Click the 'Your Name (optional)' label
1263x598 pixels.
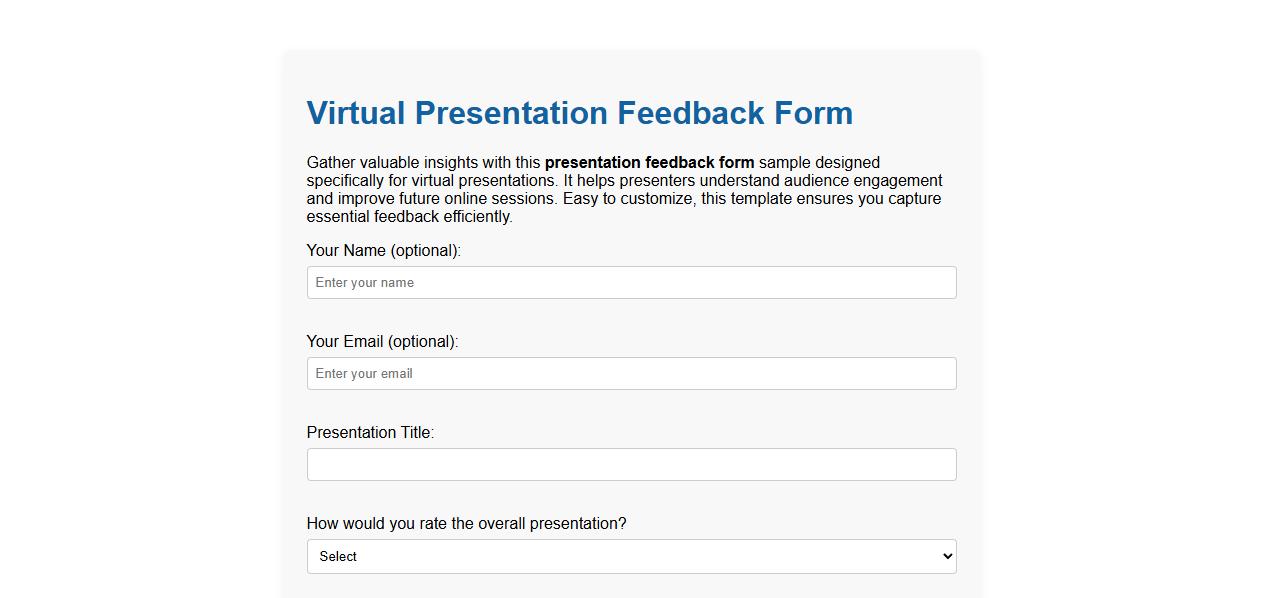[383, 250]
